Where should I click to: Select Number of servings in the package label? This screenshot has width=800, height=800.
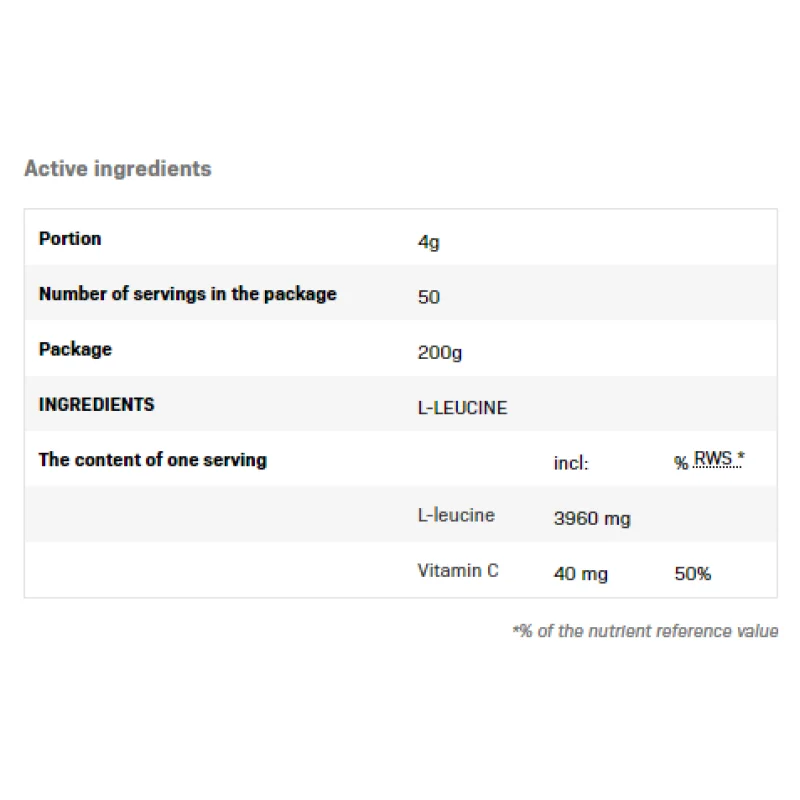click(187, 294)
